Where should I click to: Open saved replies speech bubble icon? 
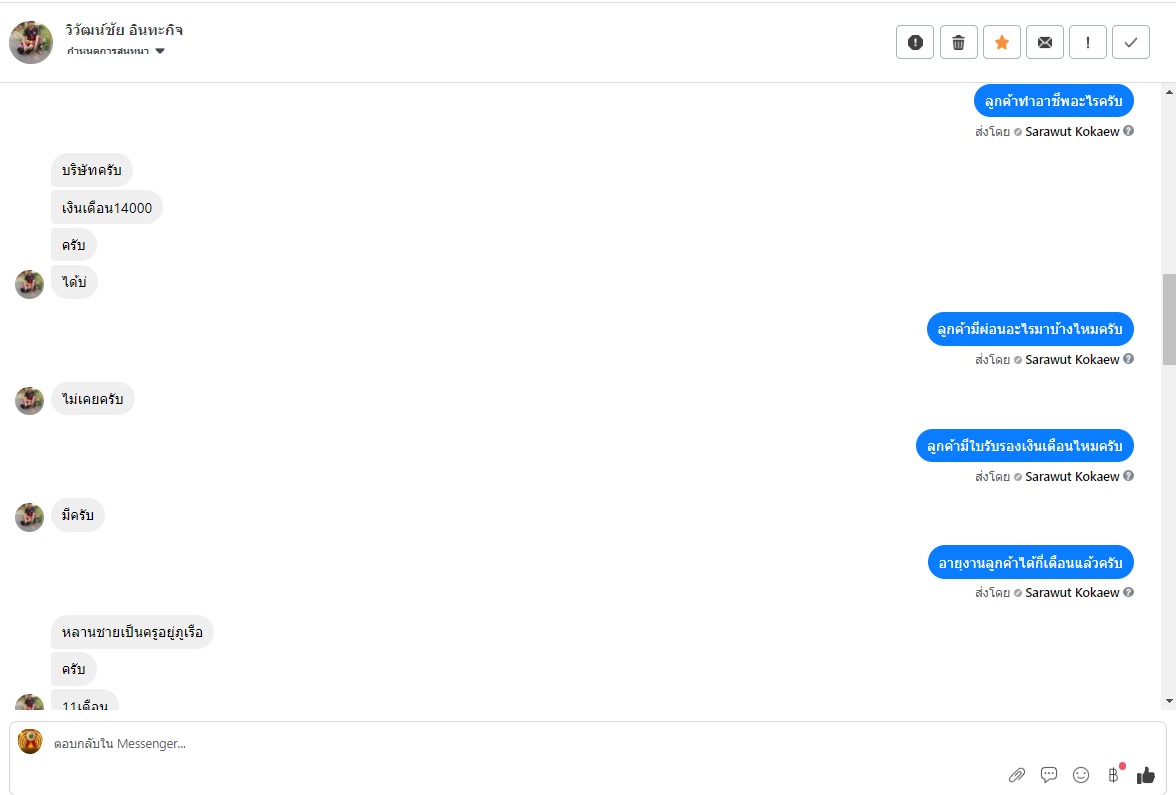[x=1048, y=774]
